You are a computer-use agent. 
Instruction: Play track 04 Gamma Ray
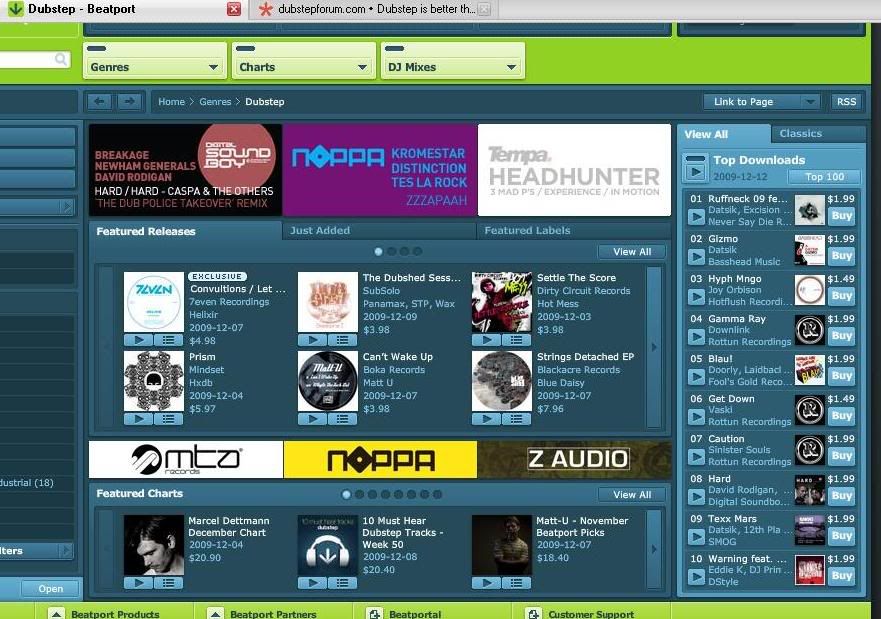click(x=696, y=336)
